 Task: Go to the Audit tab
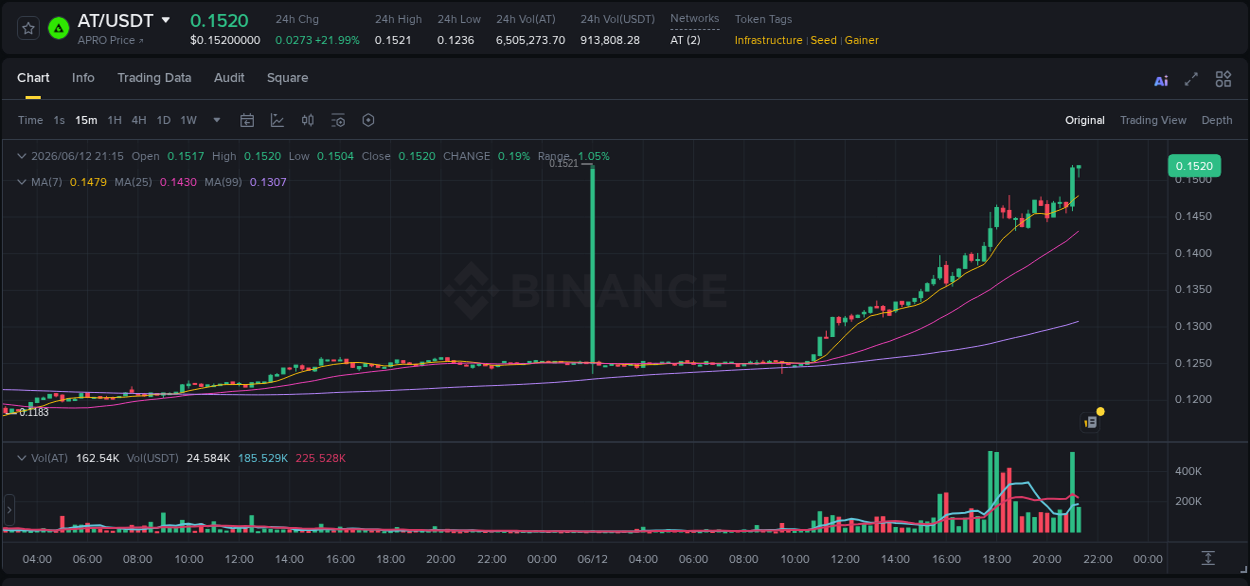pos(229,78)
